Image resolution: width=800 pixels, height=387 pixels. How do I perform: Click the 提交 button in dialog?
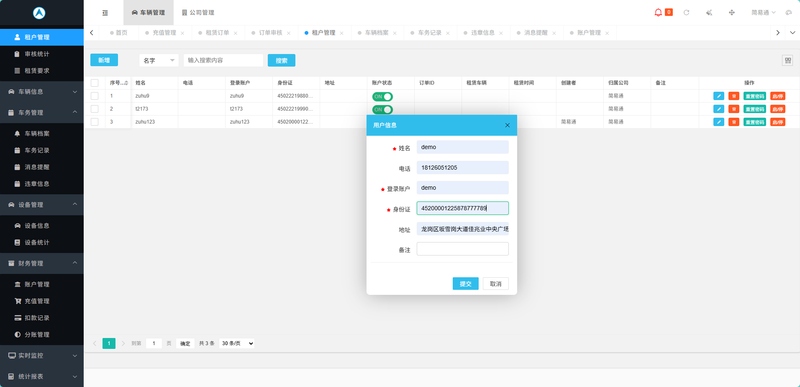pyautogui.click(x=465, y=283)
